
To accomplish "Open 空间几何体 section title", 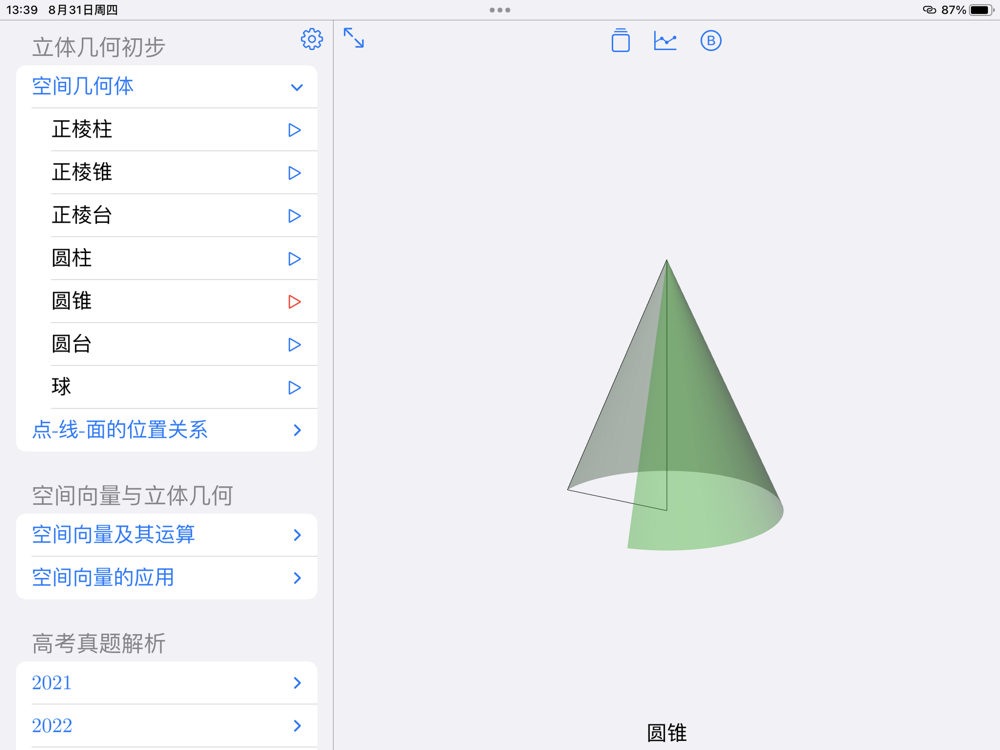I will coord(83,87).
